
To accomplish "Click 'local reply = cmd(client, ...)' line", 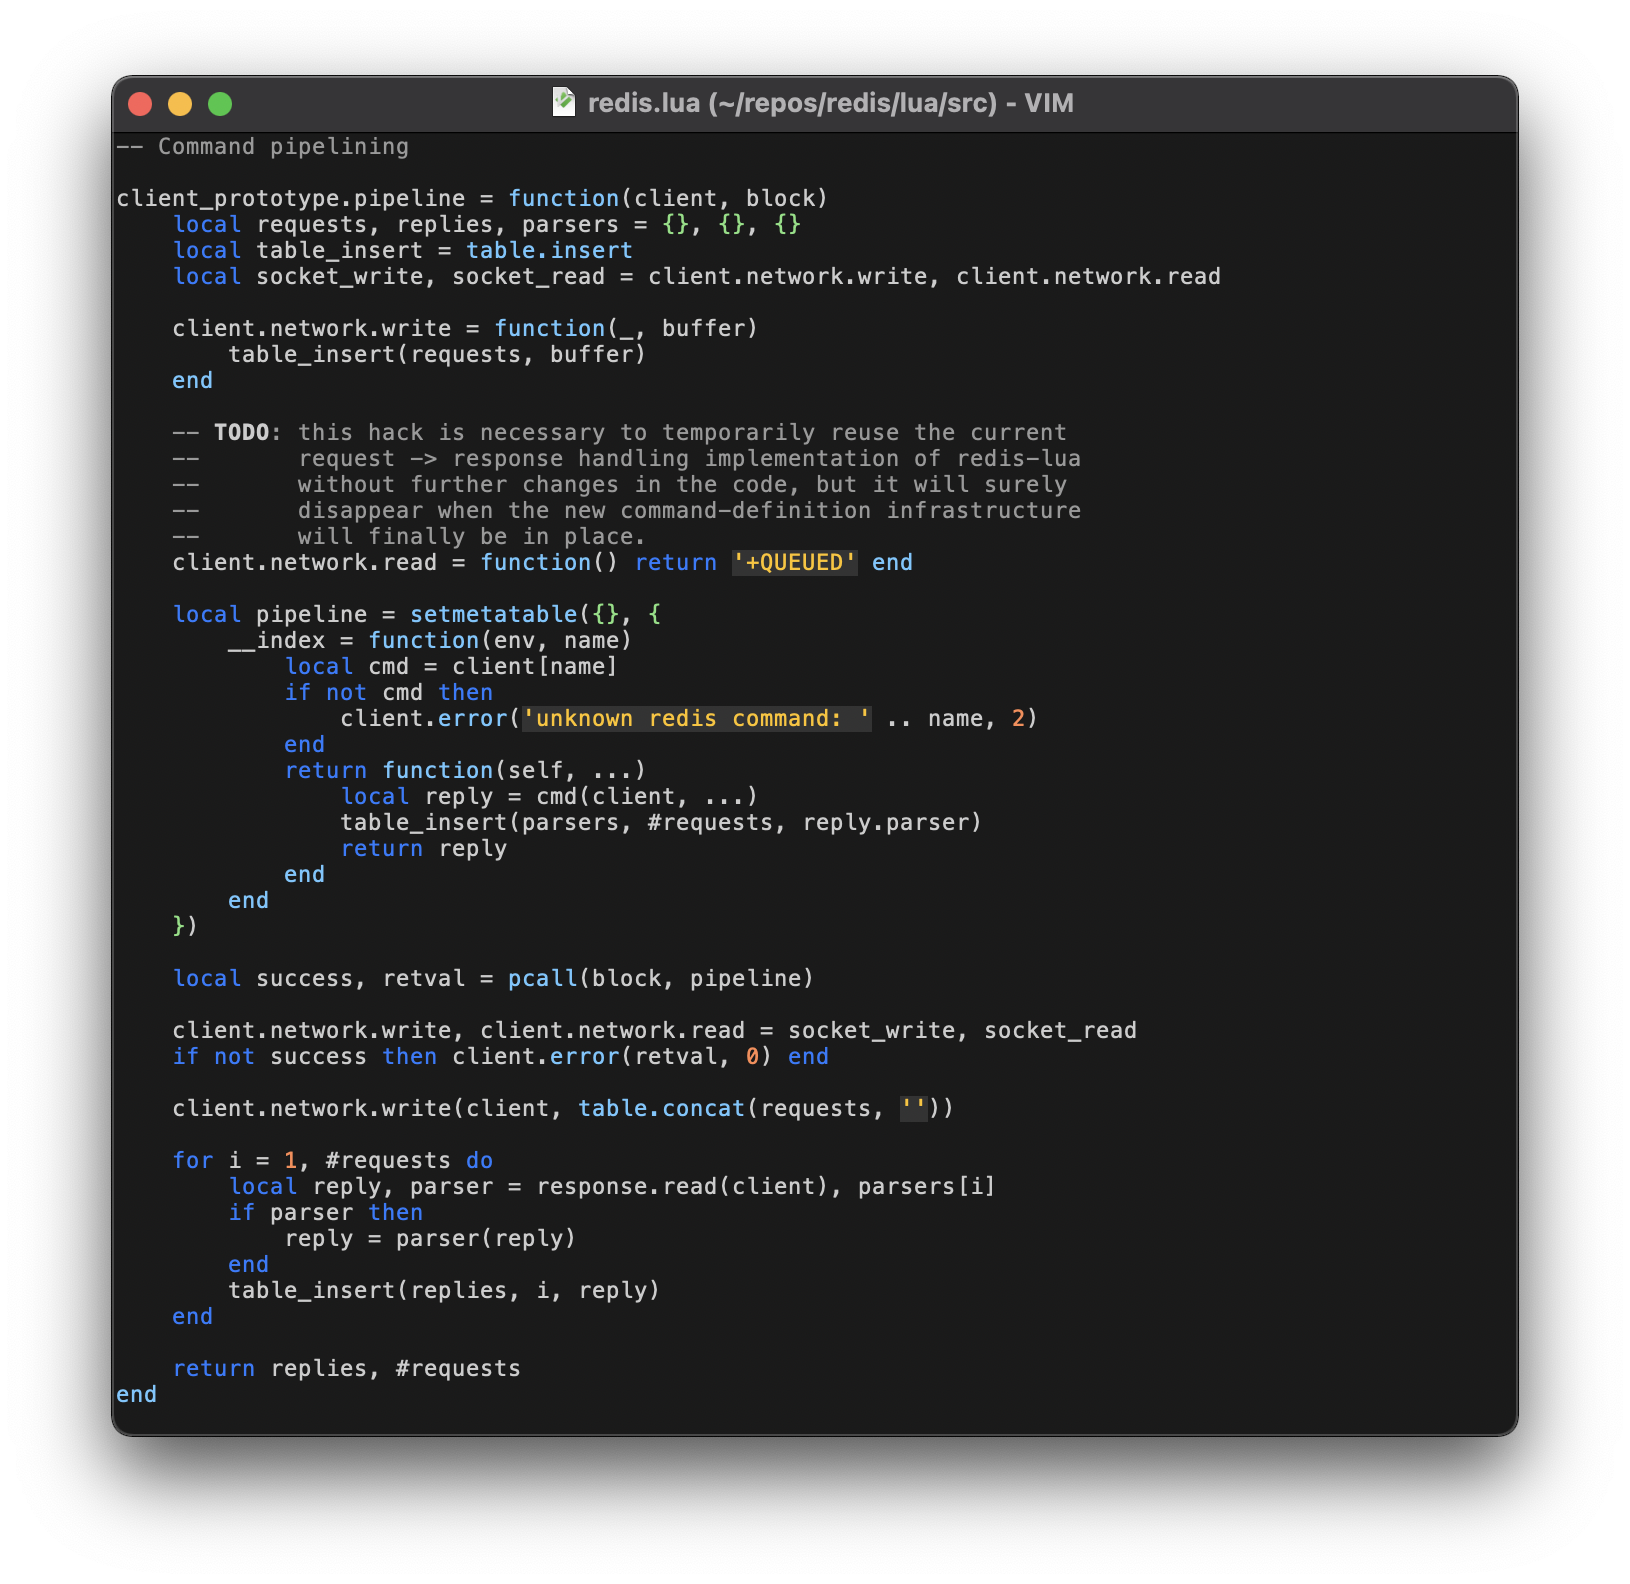I will [549, 797].
